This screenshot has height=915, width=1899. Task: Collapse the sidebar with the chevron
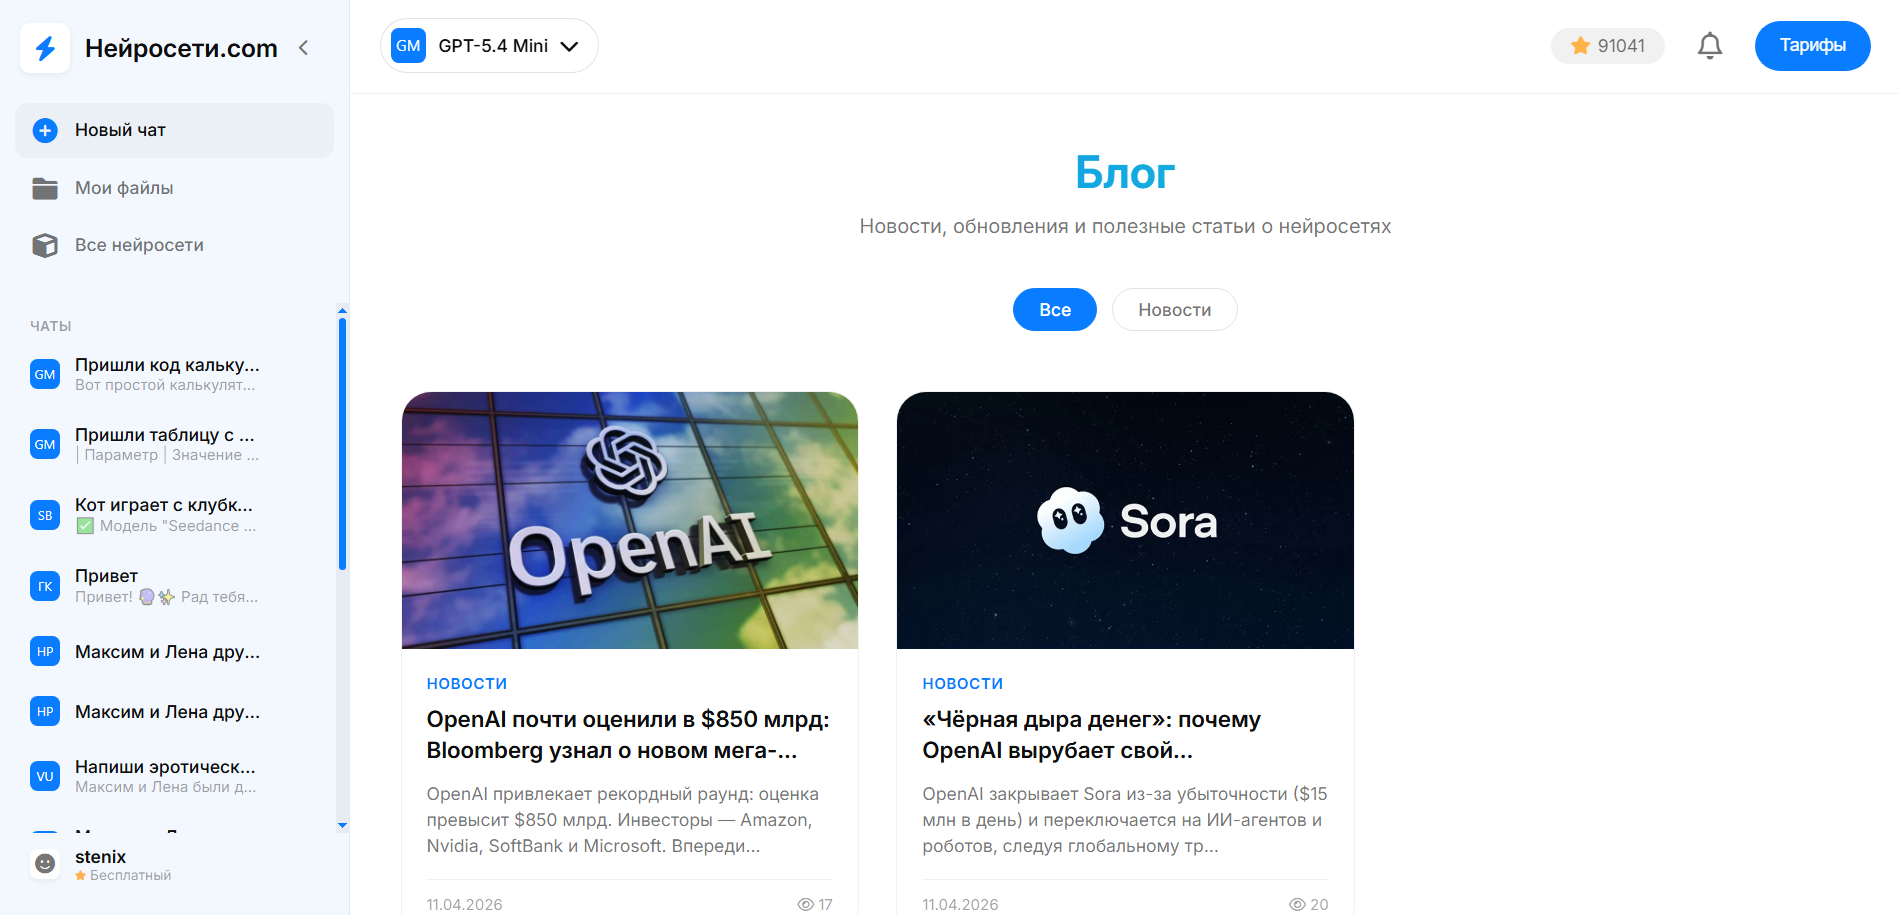(304, 48)
